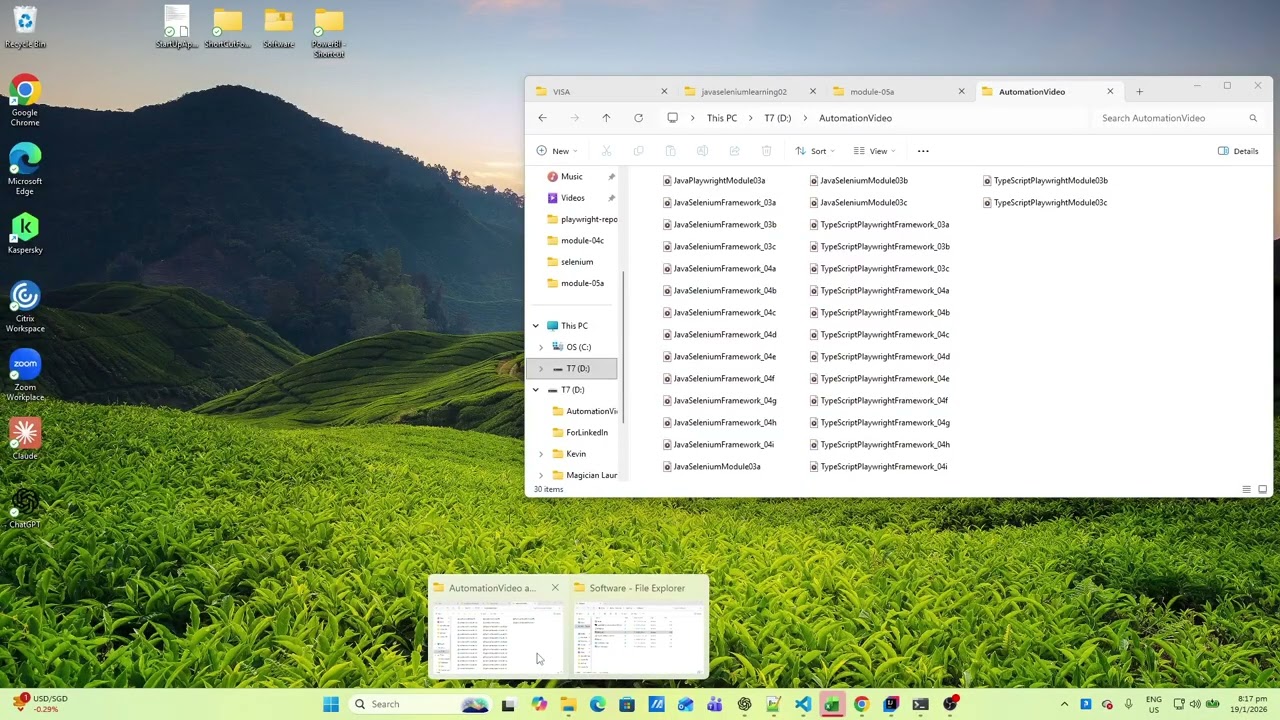Launch Microsoft Edge desktop shortcut
1280x720 pixels.
(25, 168)
